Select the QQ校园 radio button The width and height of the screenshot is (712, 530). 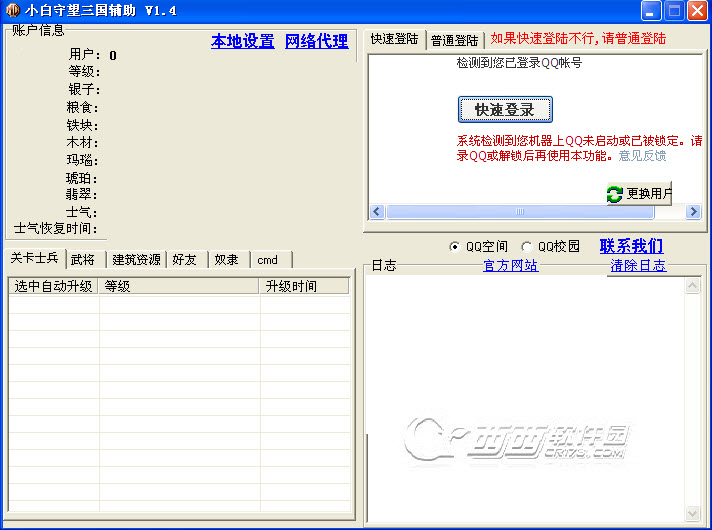(526, 247)
